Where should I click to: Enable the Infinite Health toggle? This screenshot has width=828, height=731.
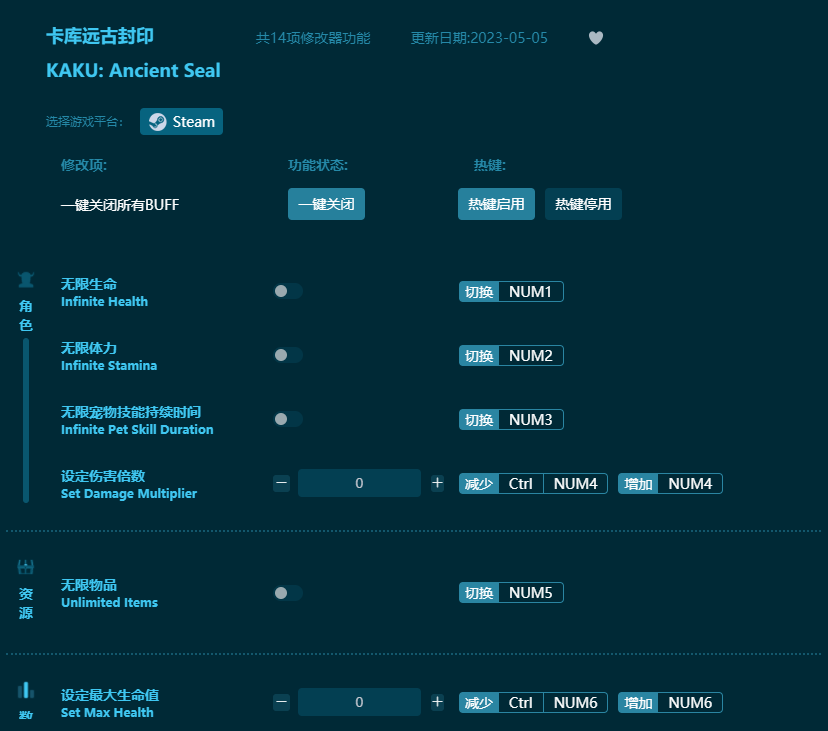click(x=288, y=291)
